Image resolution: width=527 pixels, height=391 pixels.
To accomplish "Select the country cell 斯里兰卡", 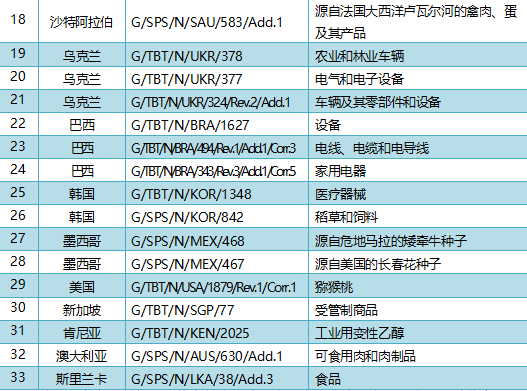I will pyautogui.click(x=82, y=378).
